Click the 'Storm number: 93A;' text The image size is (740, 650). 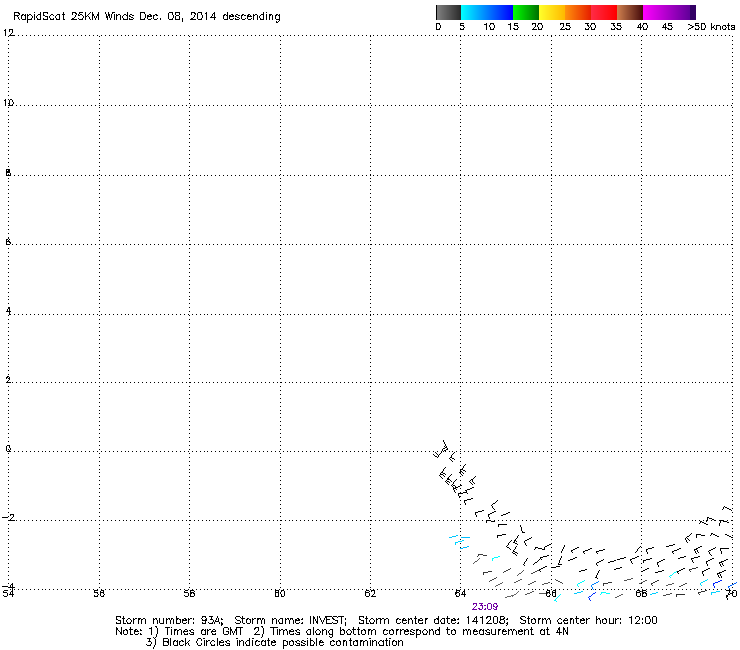click(x=169, y=620)
